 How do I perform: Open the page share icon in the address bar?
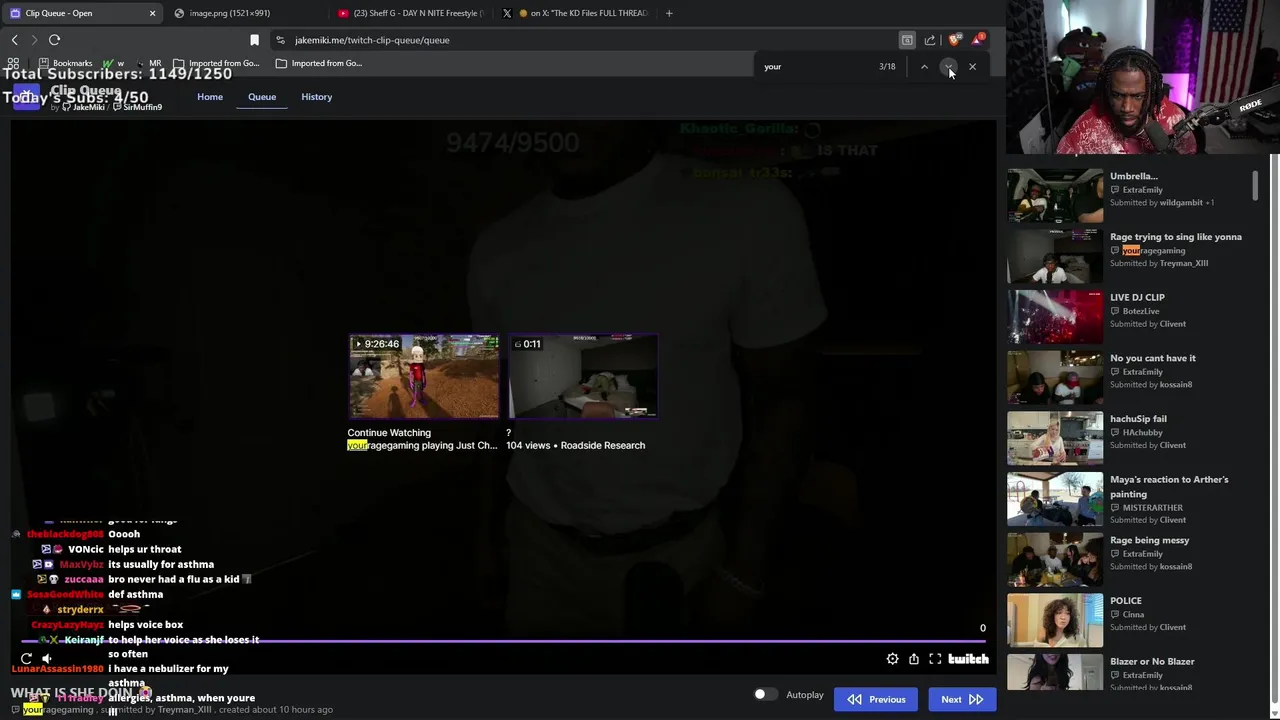click(930, 40)
